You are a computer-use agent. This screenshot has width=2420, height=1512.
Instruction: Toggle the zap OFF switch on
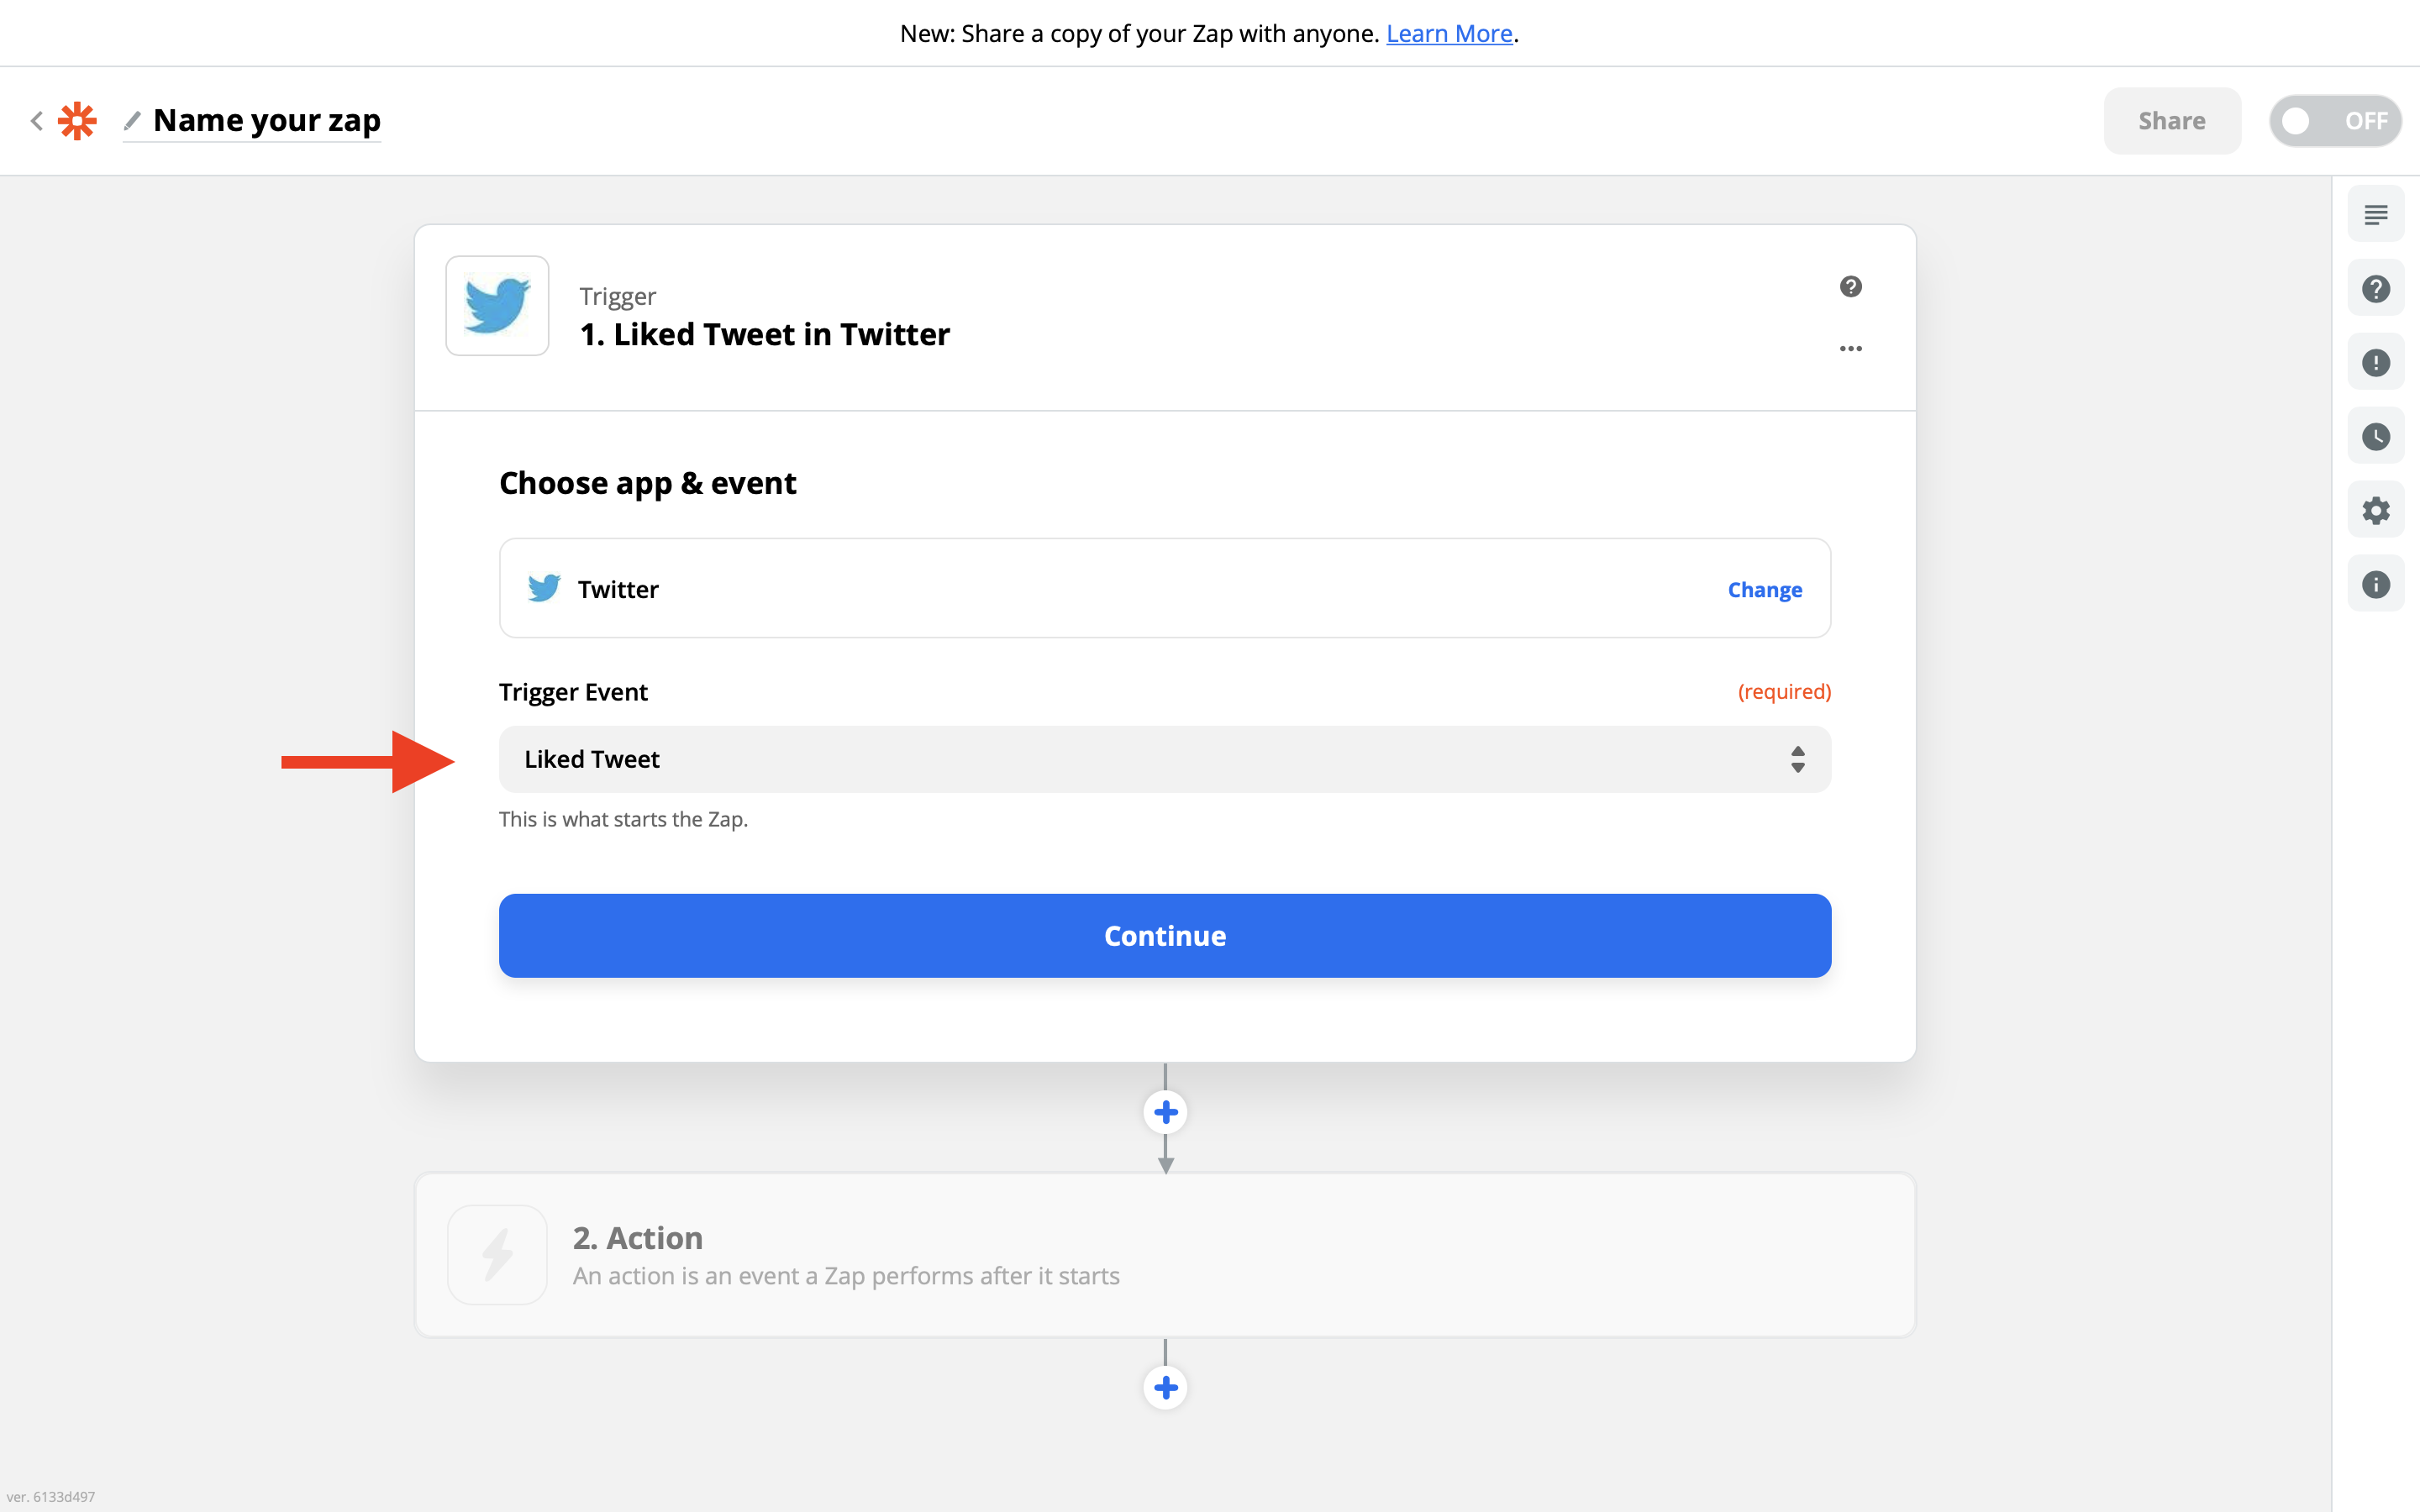pos(2335,121)
